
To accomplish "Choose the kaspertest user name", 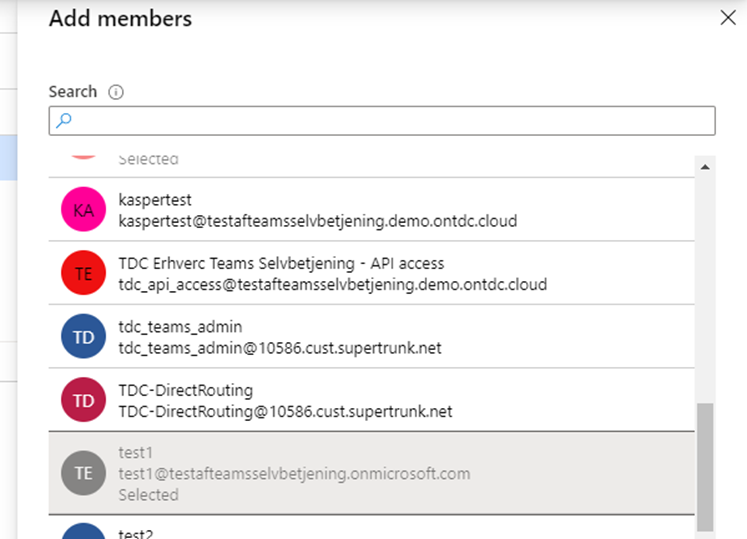I will click(x=155, y=200).
